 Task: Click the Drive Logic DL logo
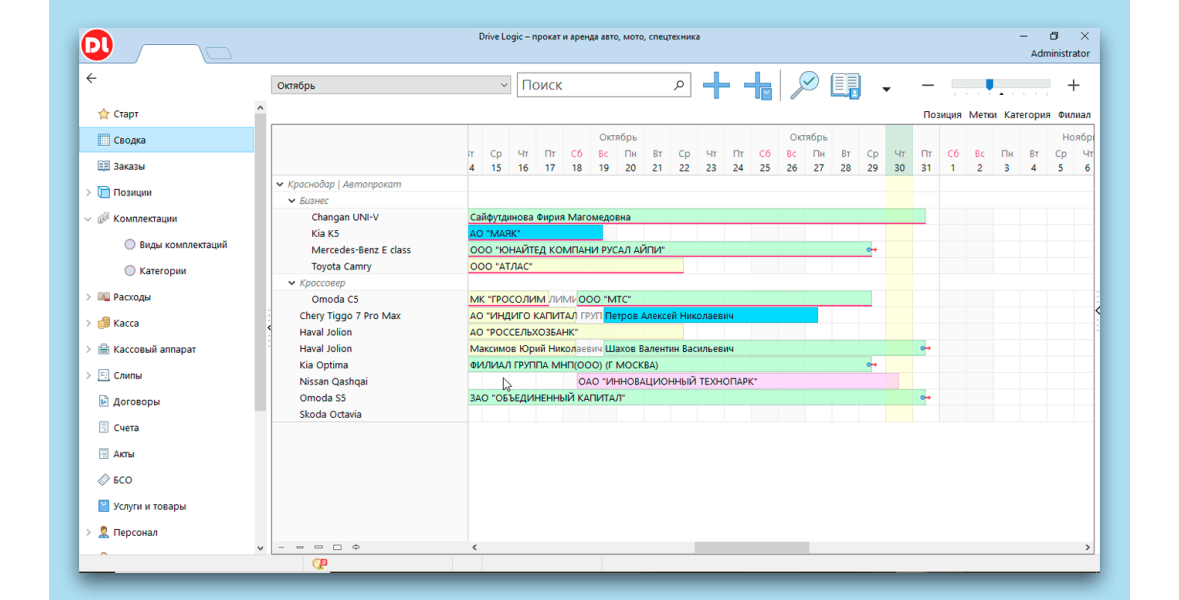point(98,45)
